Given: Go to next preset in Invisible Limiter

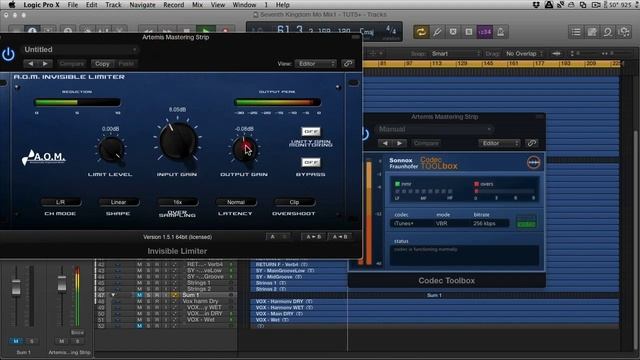Looking at the screenshot, I should coord(45,64).
